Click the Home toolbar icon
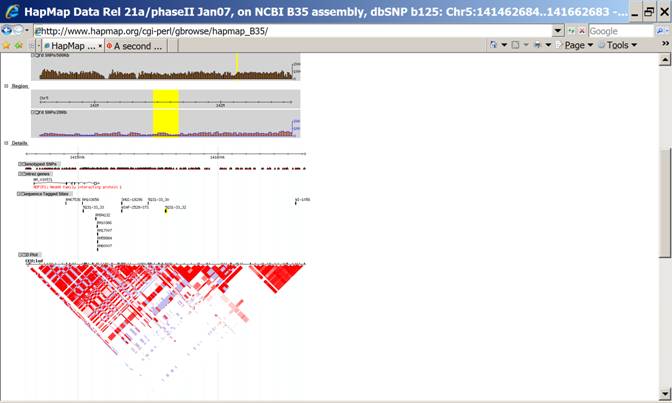This screenshot has height=403, width=672. (495, 46)
